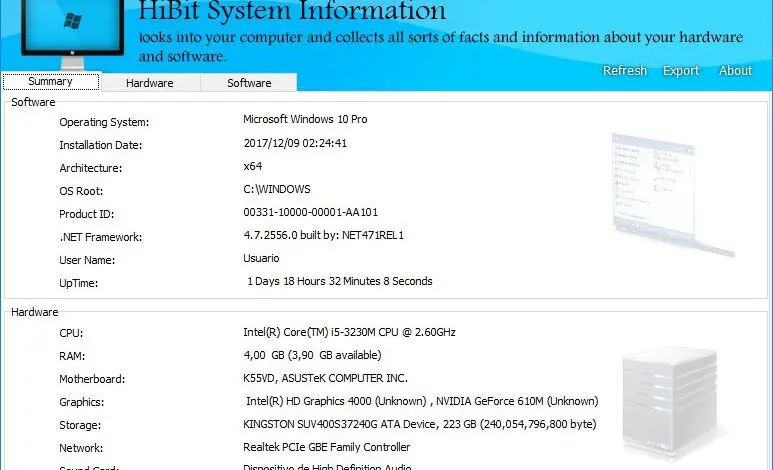Select the CPU value 'Intel(R) Core(TM) i5-3230M'
The height and width of the screenshot is (470, 773).
pos(349,332)
